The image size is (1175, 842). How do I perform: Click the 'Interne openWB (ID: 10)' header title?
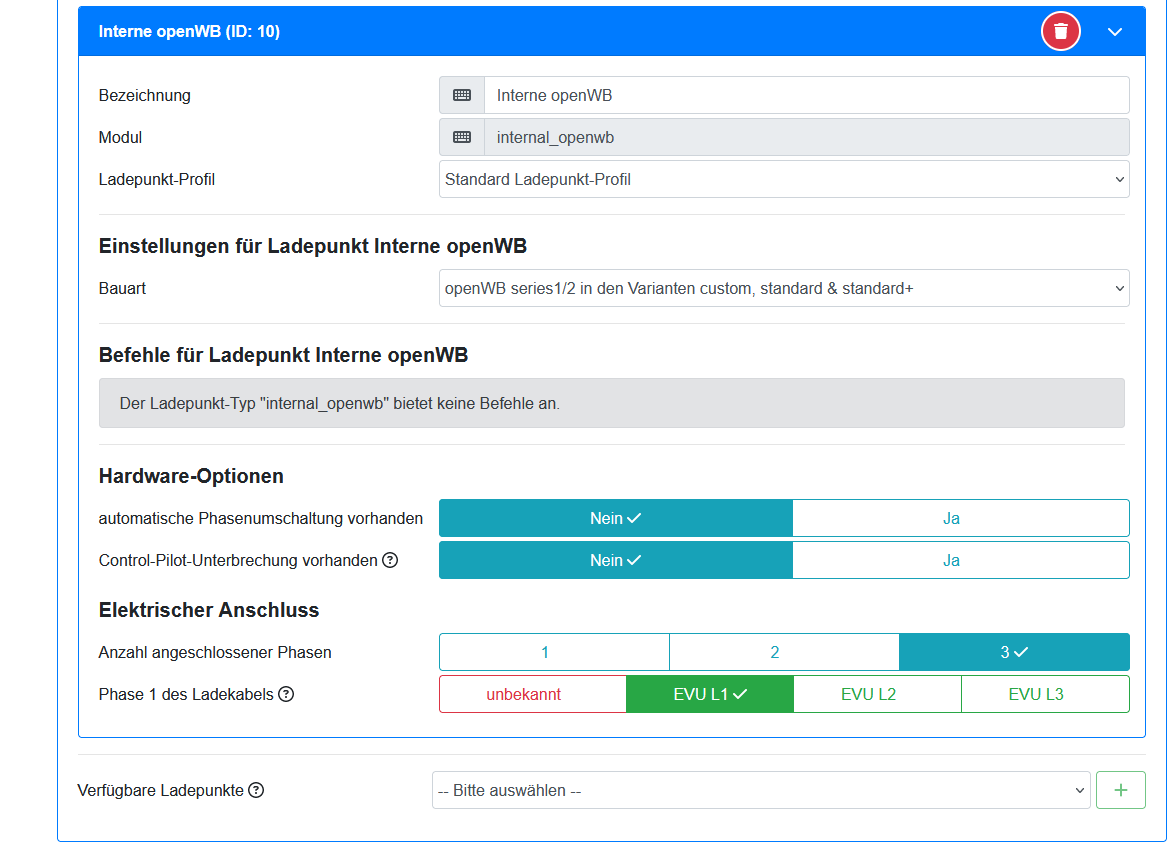click(x=189, y=31)
